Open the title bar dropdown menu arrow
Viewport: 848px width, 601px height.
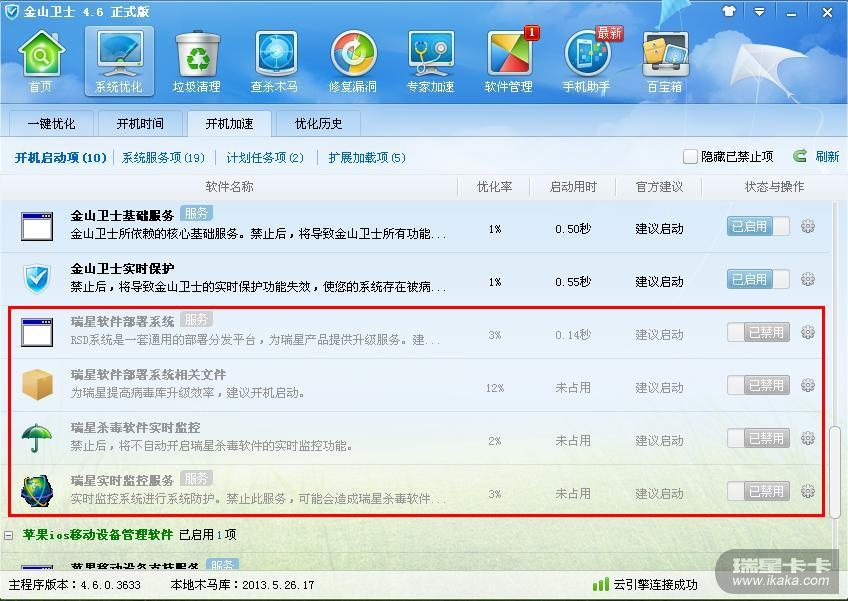click(x=759, y=11)
